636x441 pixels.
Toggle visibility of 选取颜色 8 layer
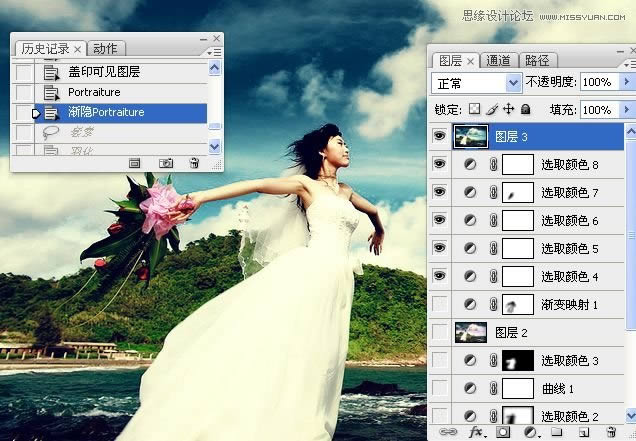(439, 164)
